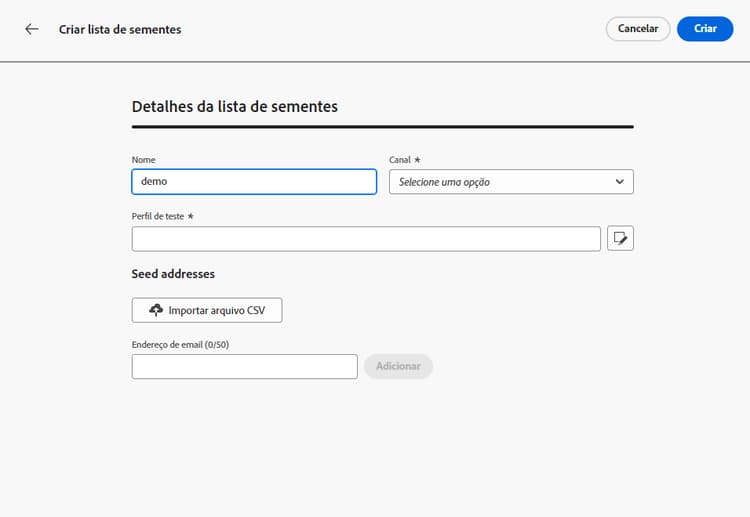Focus the Nome field containing 'demo'
The width and height of the screenshot is (750, 517).
[254, 182]
